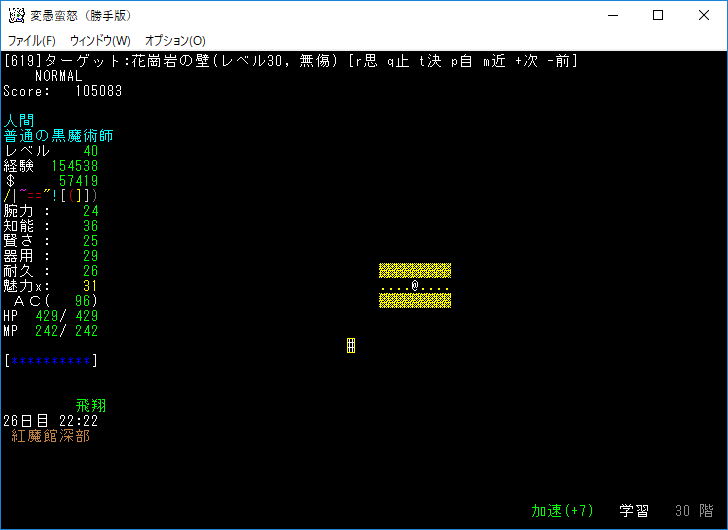Image resolution: width=728 pixels, height=530 pixels.
Task: Open the ウィンドウ(W) menu
Action: click(x=100, y=40)
